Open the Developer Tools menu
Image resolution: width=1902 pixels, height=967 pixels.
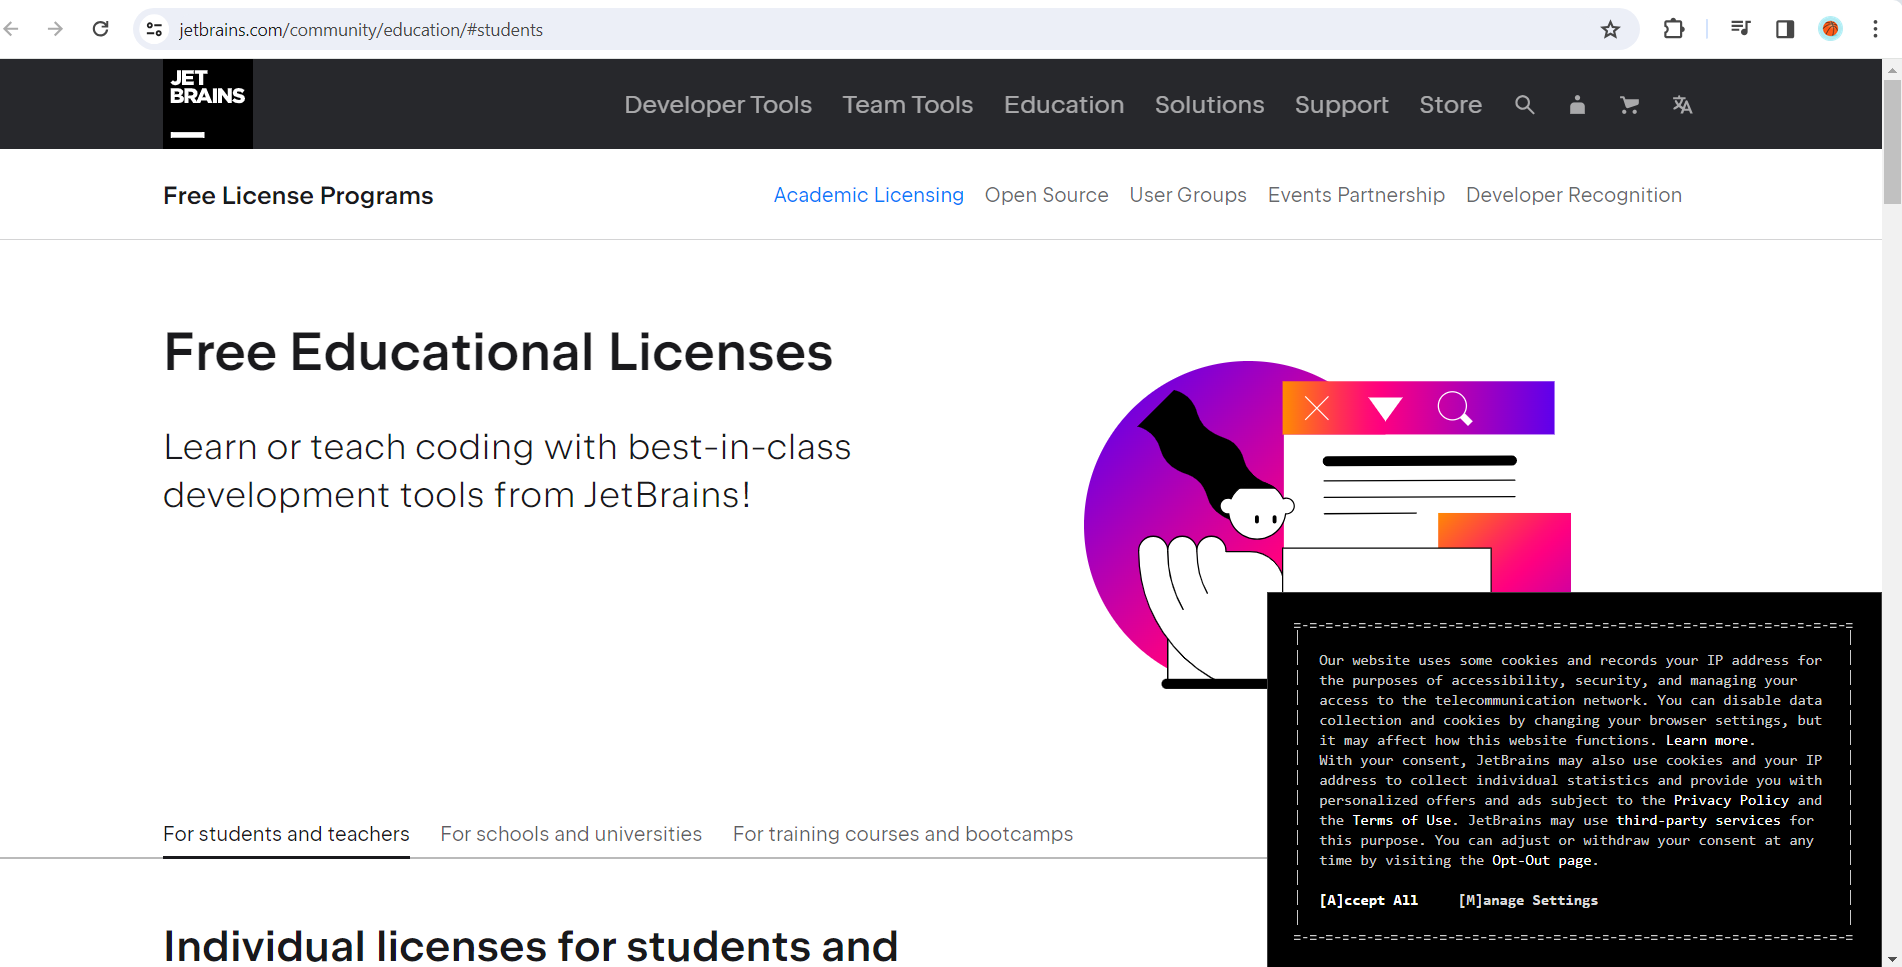coord(718,105)
